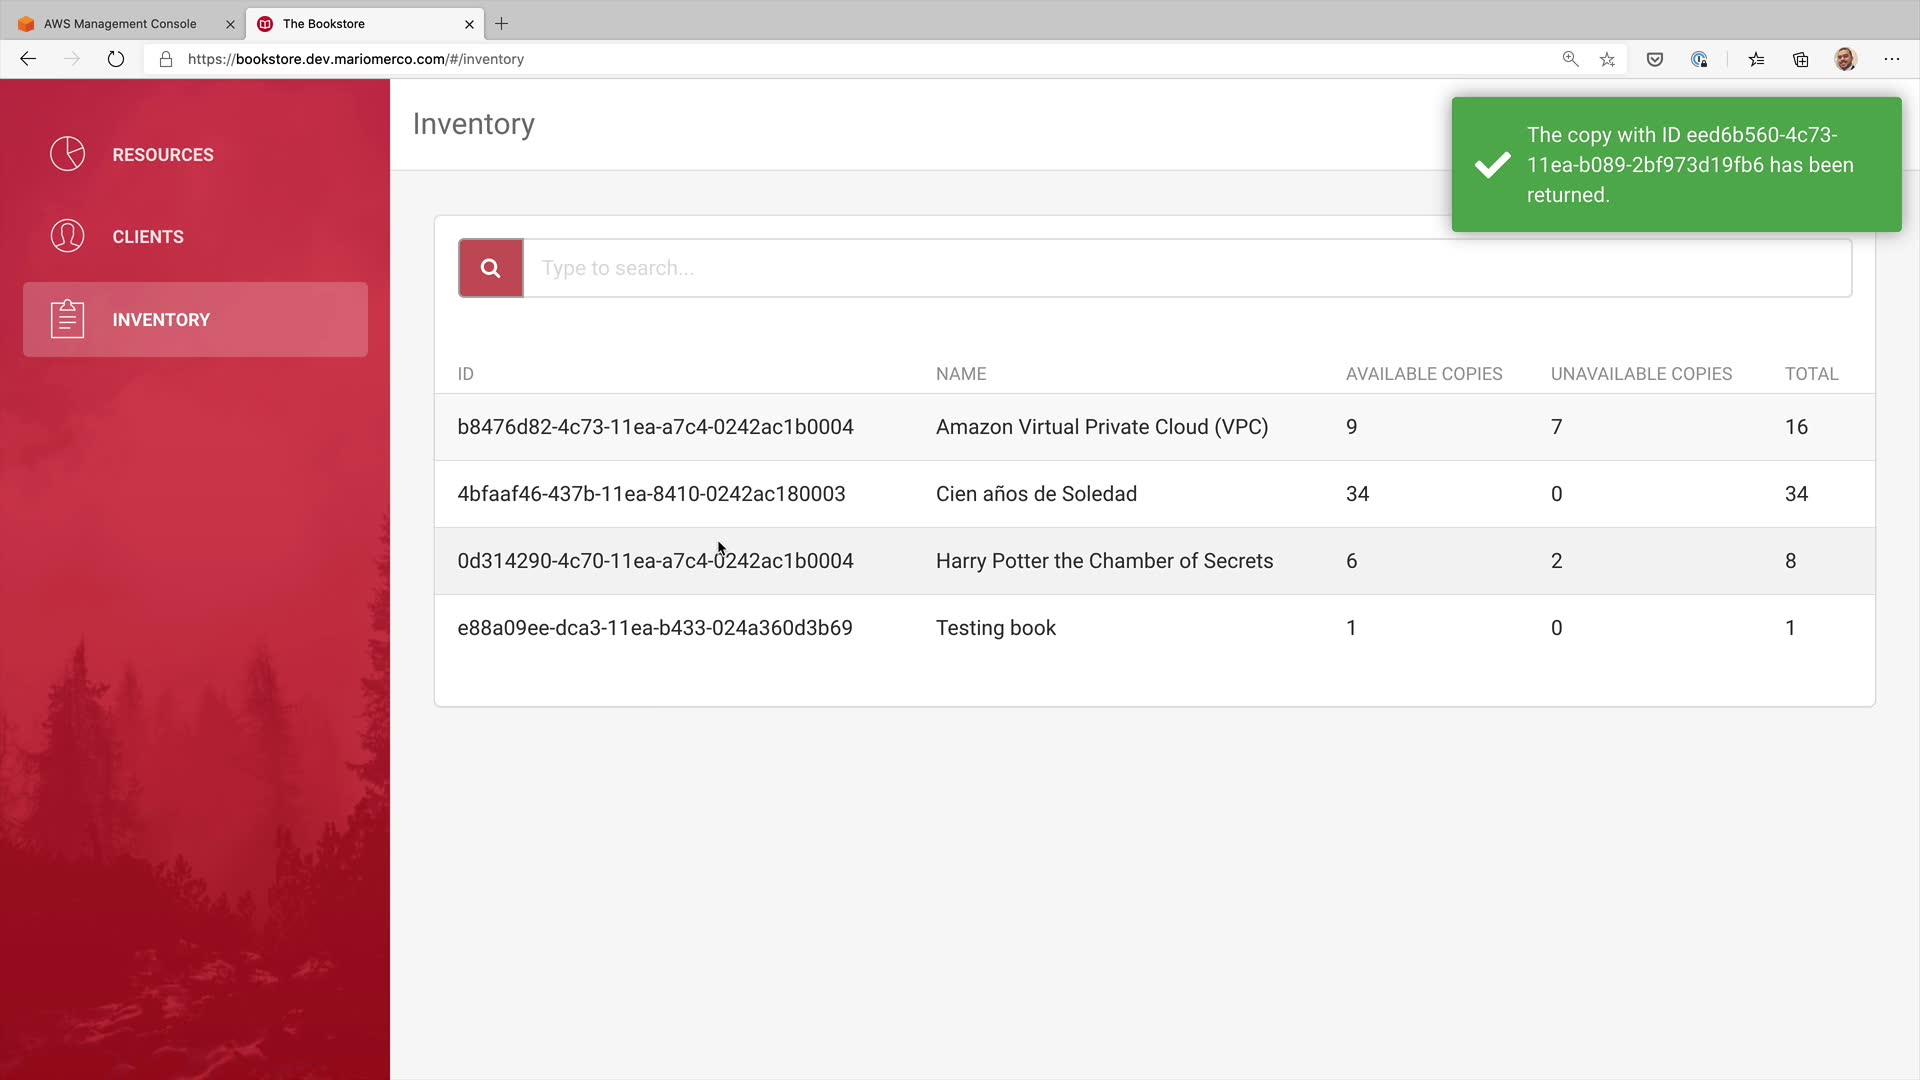Image resolution: width=1920 pixels, height=1080 pixels.
Task: Click the Inventory clipboard icon
Action: click(x=67, y=319)
